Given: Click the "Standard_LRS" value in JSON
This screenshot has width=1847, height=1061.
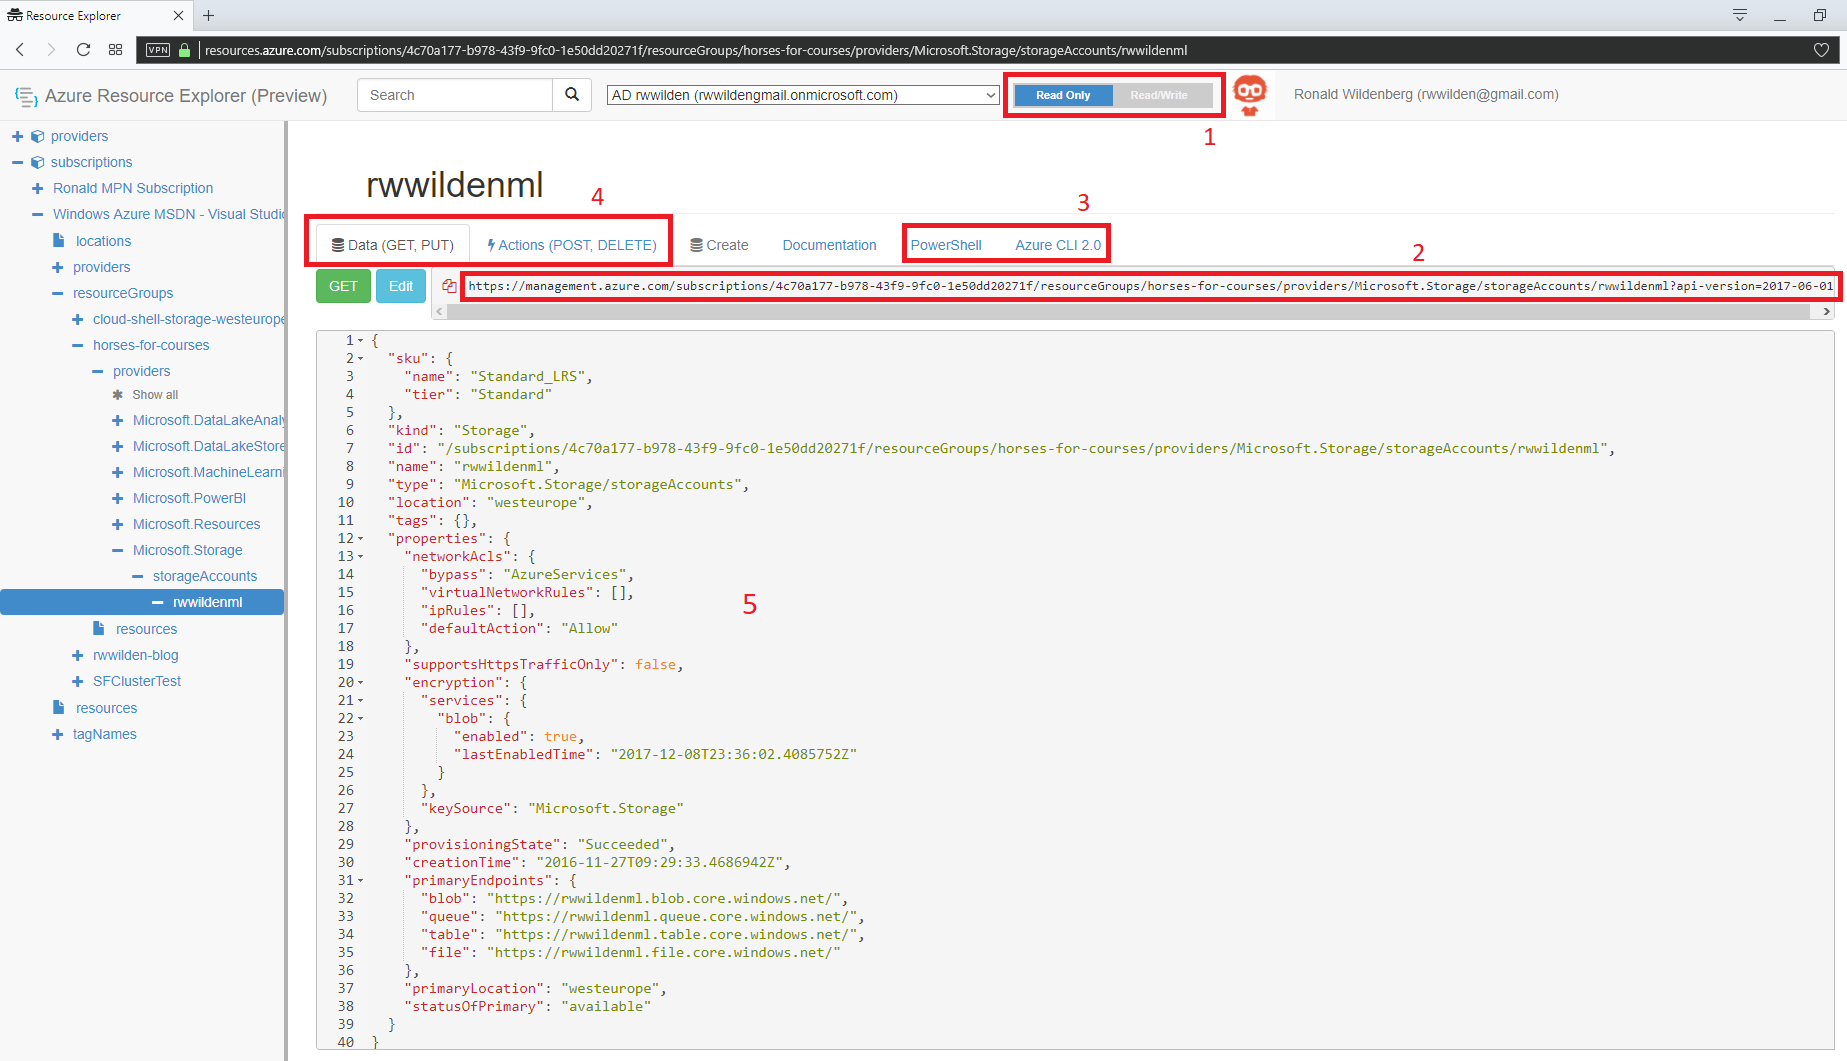Looking at the screenshot, I should (527, 376).
